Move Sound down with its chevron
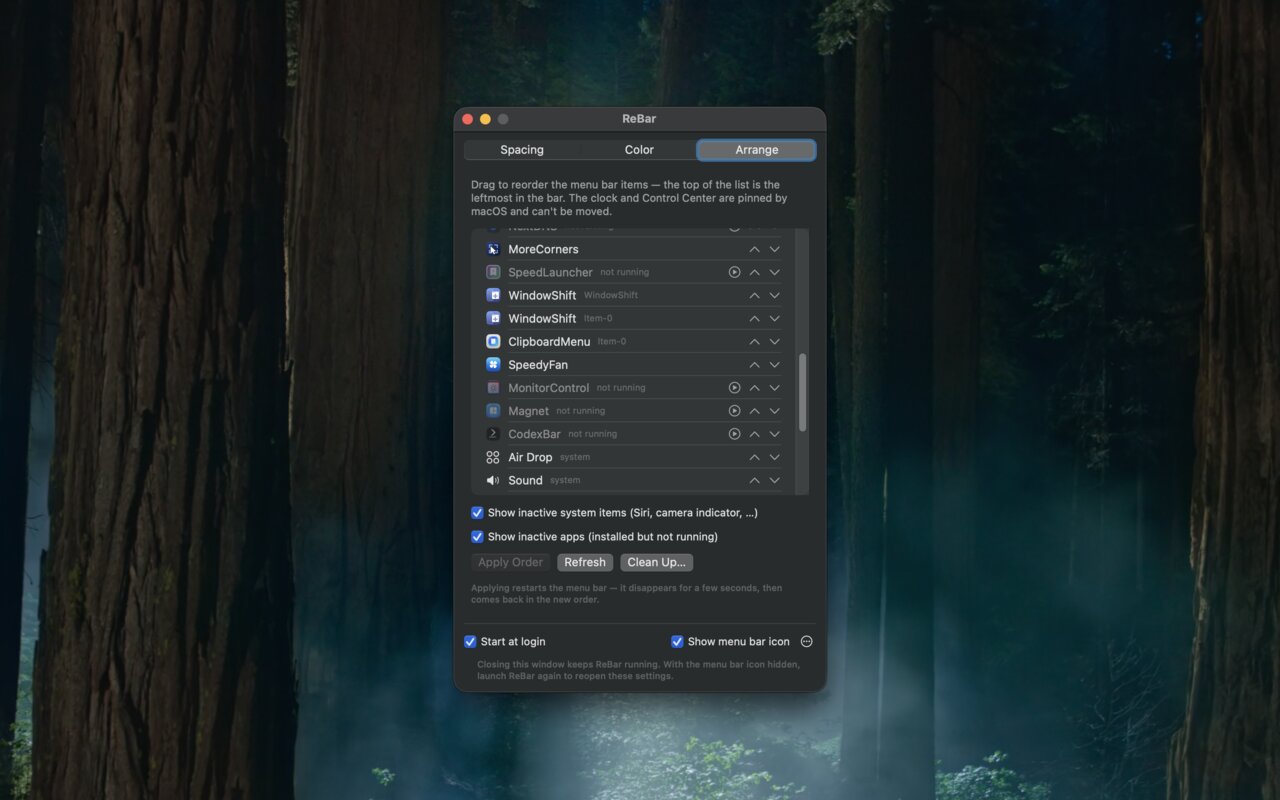Image resolution: width=1280 pixels, height=800 pixels. [x=774, y=480]
